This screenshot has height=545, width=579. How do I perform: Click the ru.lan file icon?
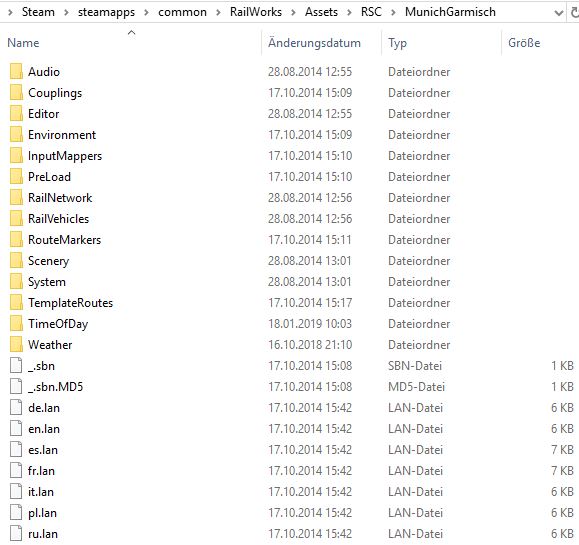coord(16,533)
